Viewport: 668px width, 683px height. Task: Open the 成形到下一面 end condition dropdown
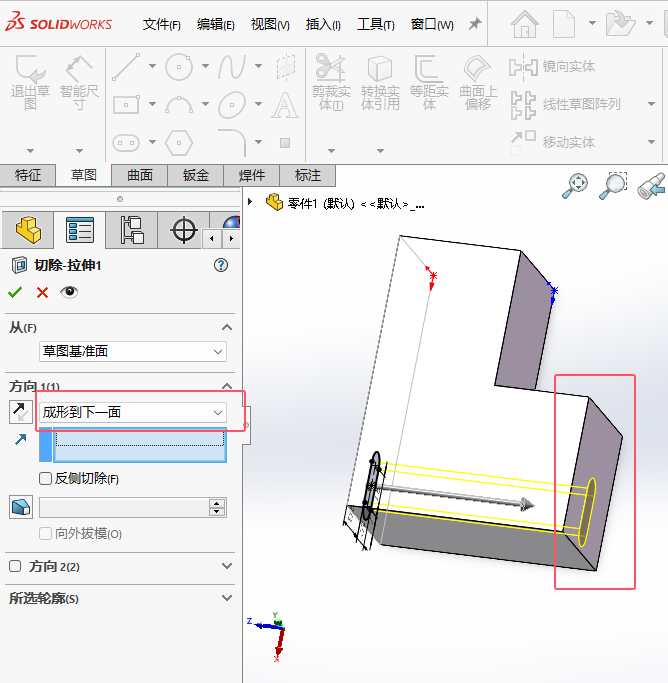[x=133, y=412]
